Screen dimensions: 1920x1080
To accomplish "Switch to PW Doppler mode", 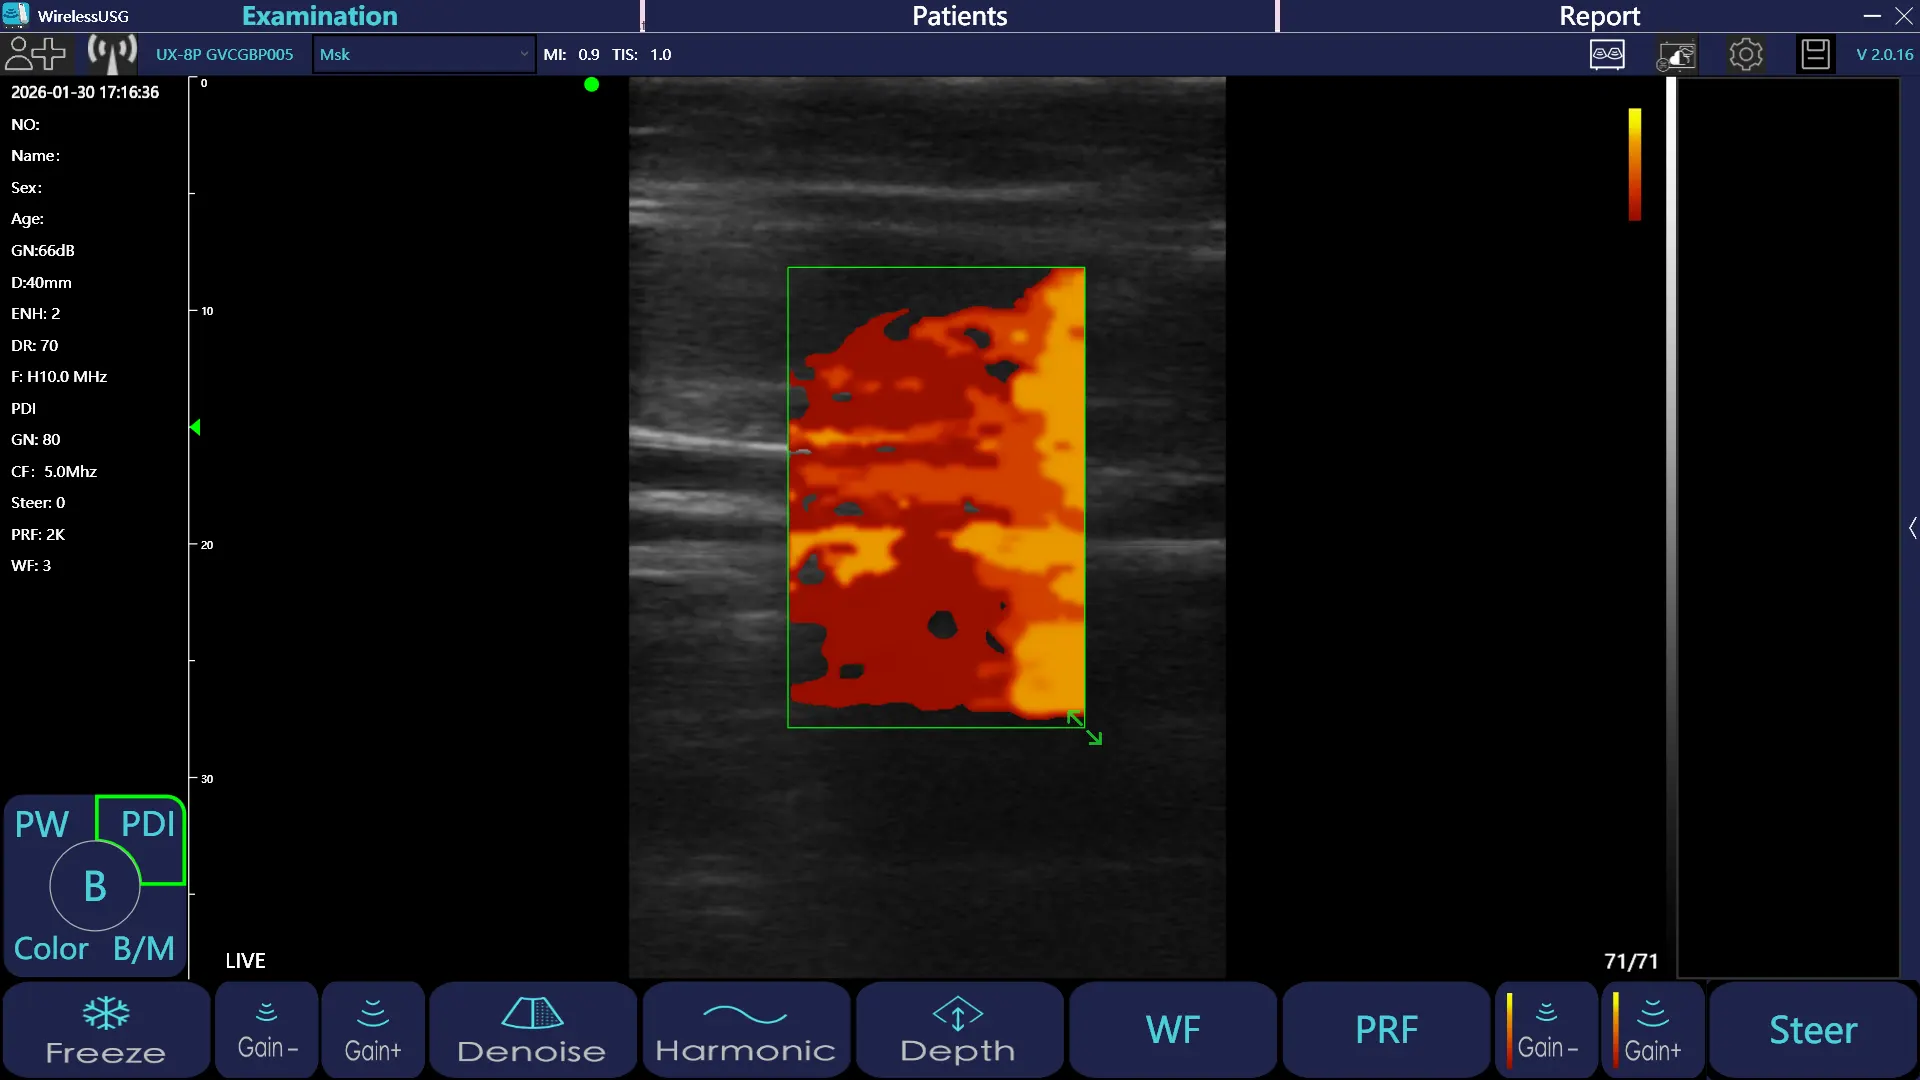I will (42, 824).
